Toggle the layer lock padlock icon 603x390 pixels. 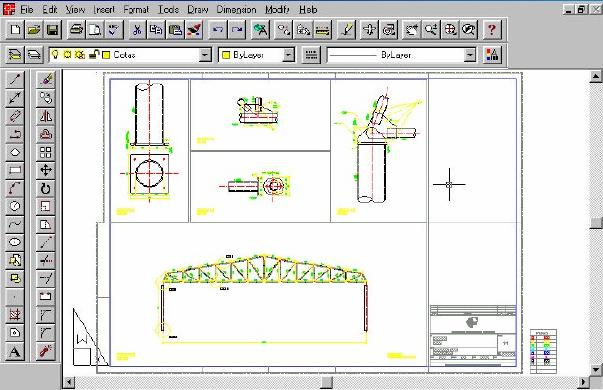click(x=93, y=55)
